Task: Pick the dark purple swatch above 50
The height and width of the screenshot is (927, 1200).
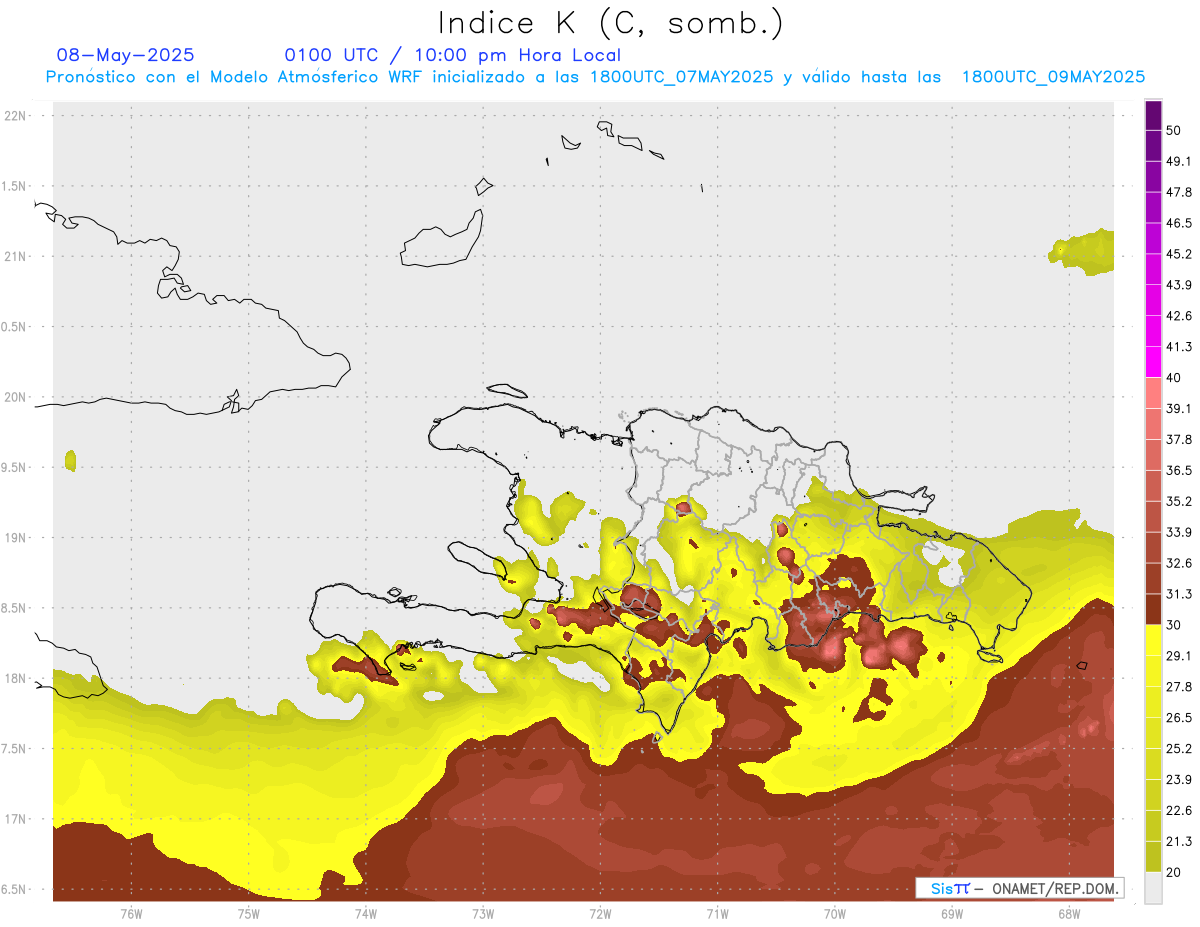Action: click(1153, 115)
